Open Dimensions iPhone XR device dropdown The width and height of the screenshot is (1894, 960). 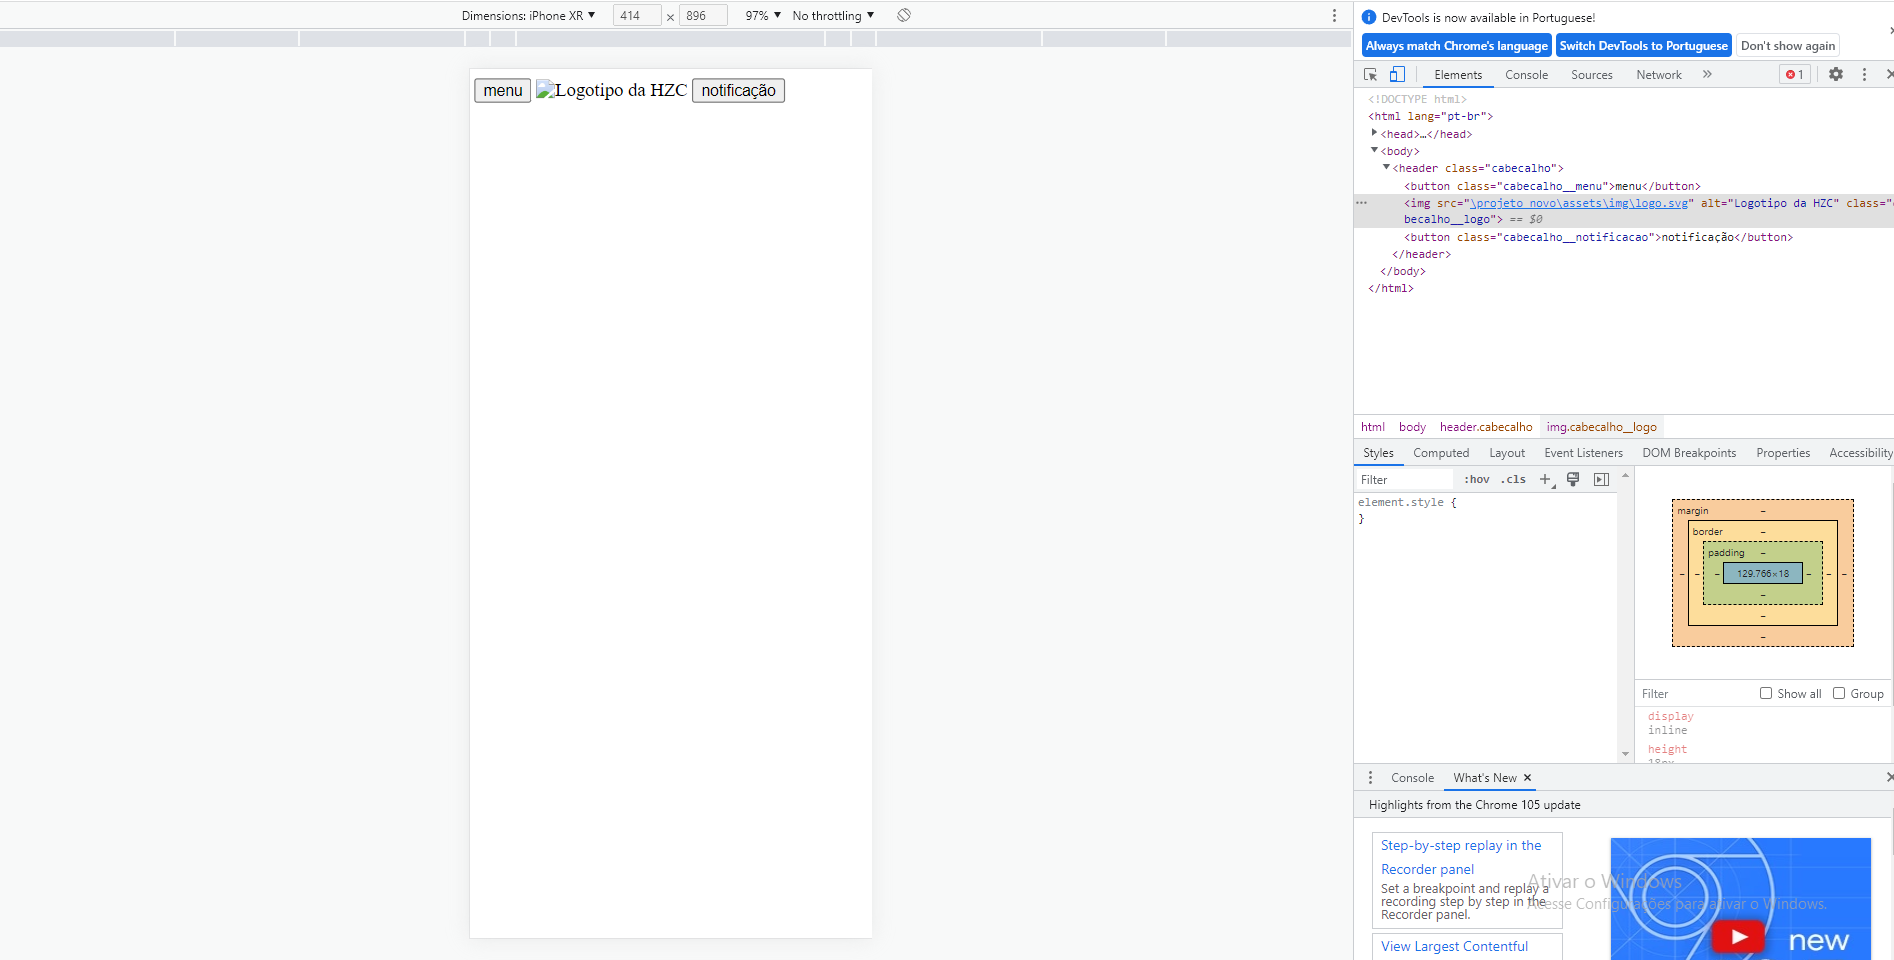click(x=528, y=16)
